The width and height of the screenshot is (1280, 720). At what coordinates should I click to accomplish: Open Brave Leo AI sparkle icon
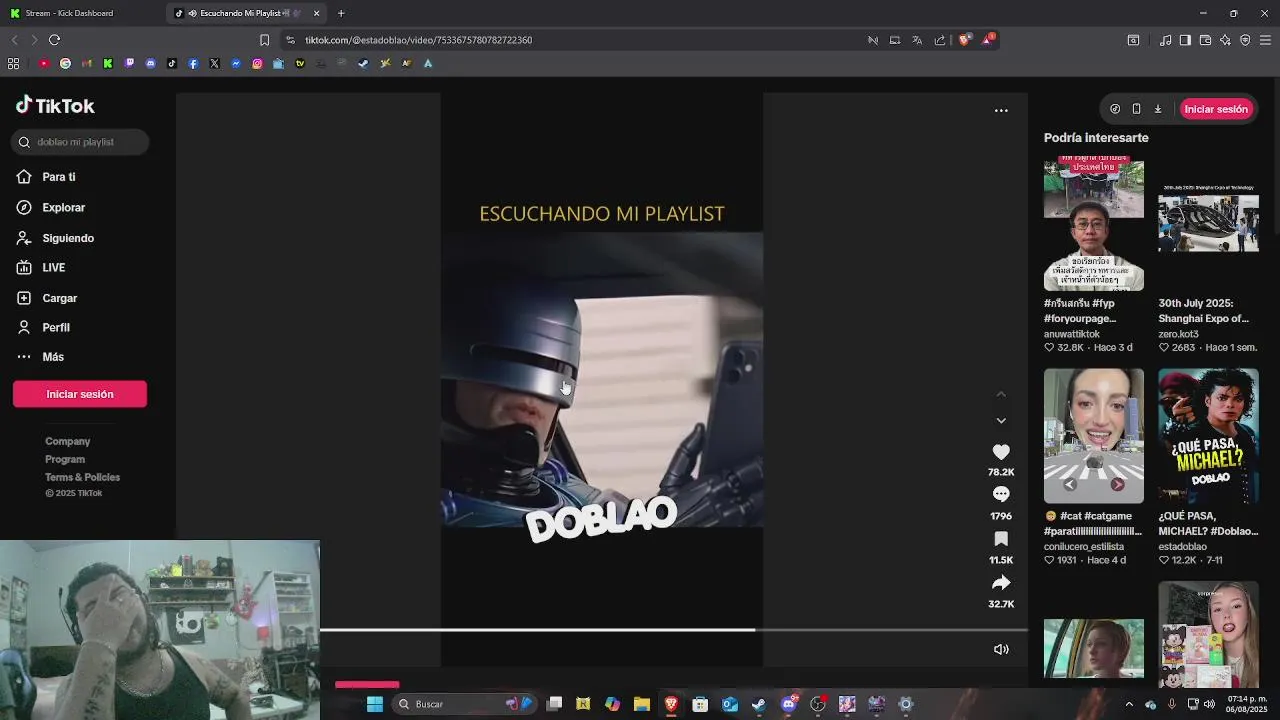click(1225, 40)
